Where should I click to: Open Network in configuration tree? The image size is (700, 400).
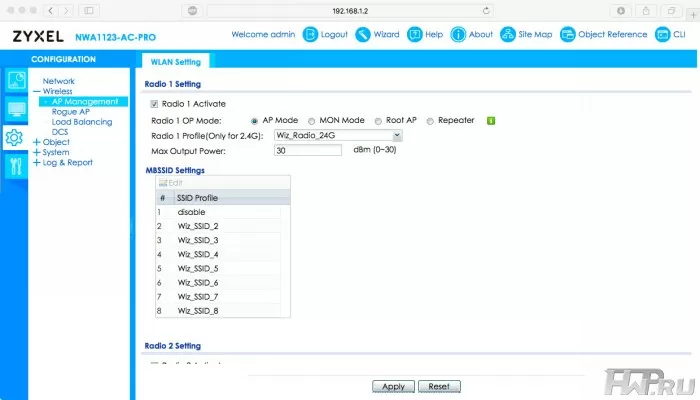point(58,81)
